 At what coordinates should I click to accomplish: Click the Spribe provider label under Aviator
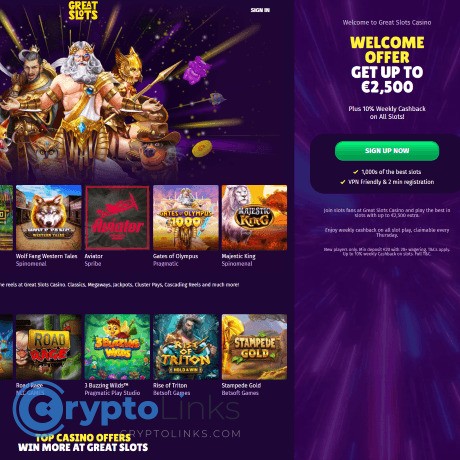93,264
